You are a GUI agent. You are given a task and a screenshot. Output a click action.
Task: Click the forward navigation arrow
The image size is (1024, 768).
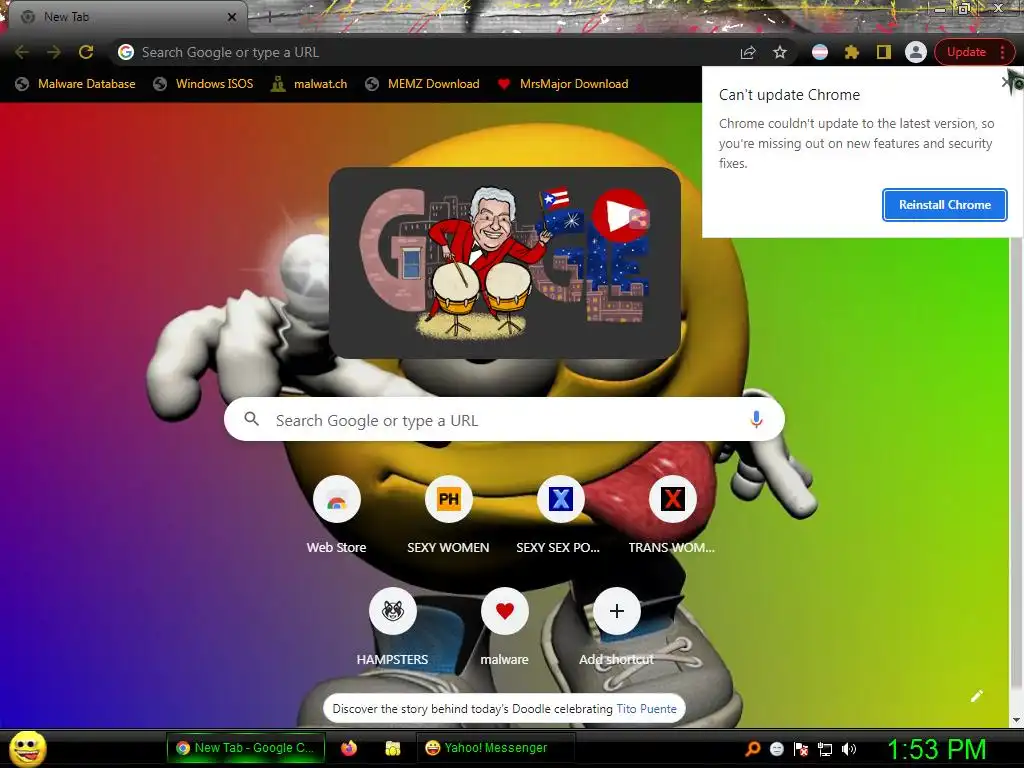(54, 52)
